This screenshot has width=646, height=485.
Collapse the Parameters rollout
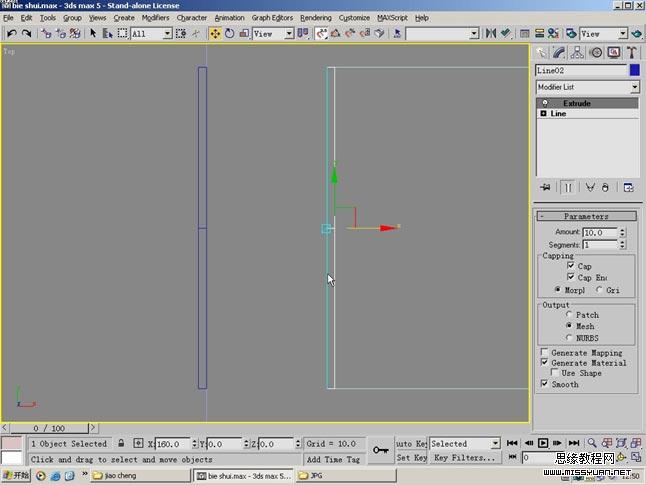(586, 216)
